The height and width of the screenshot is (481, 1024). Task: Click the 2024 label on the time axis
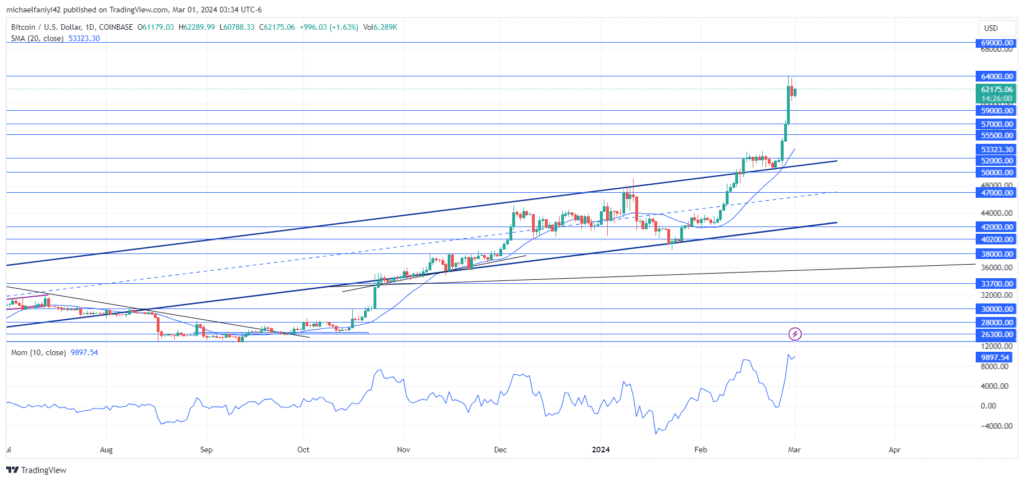pos(600,450)
